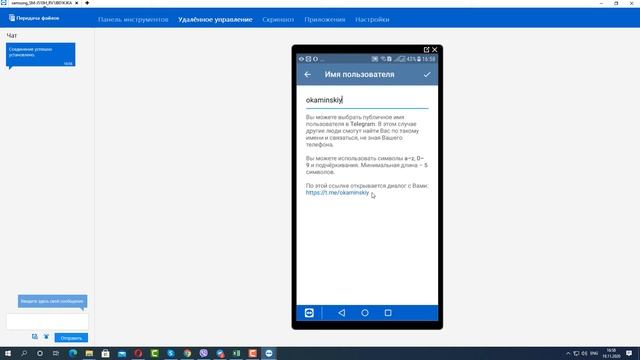Viewport: 640px width, 360px height.
Task: Open the orange PowerPoint icon in the taskbar
Action: (x=253, y=353)
